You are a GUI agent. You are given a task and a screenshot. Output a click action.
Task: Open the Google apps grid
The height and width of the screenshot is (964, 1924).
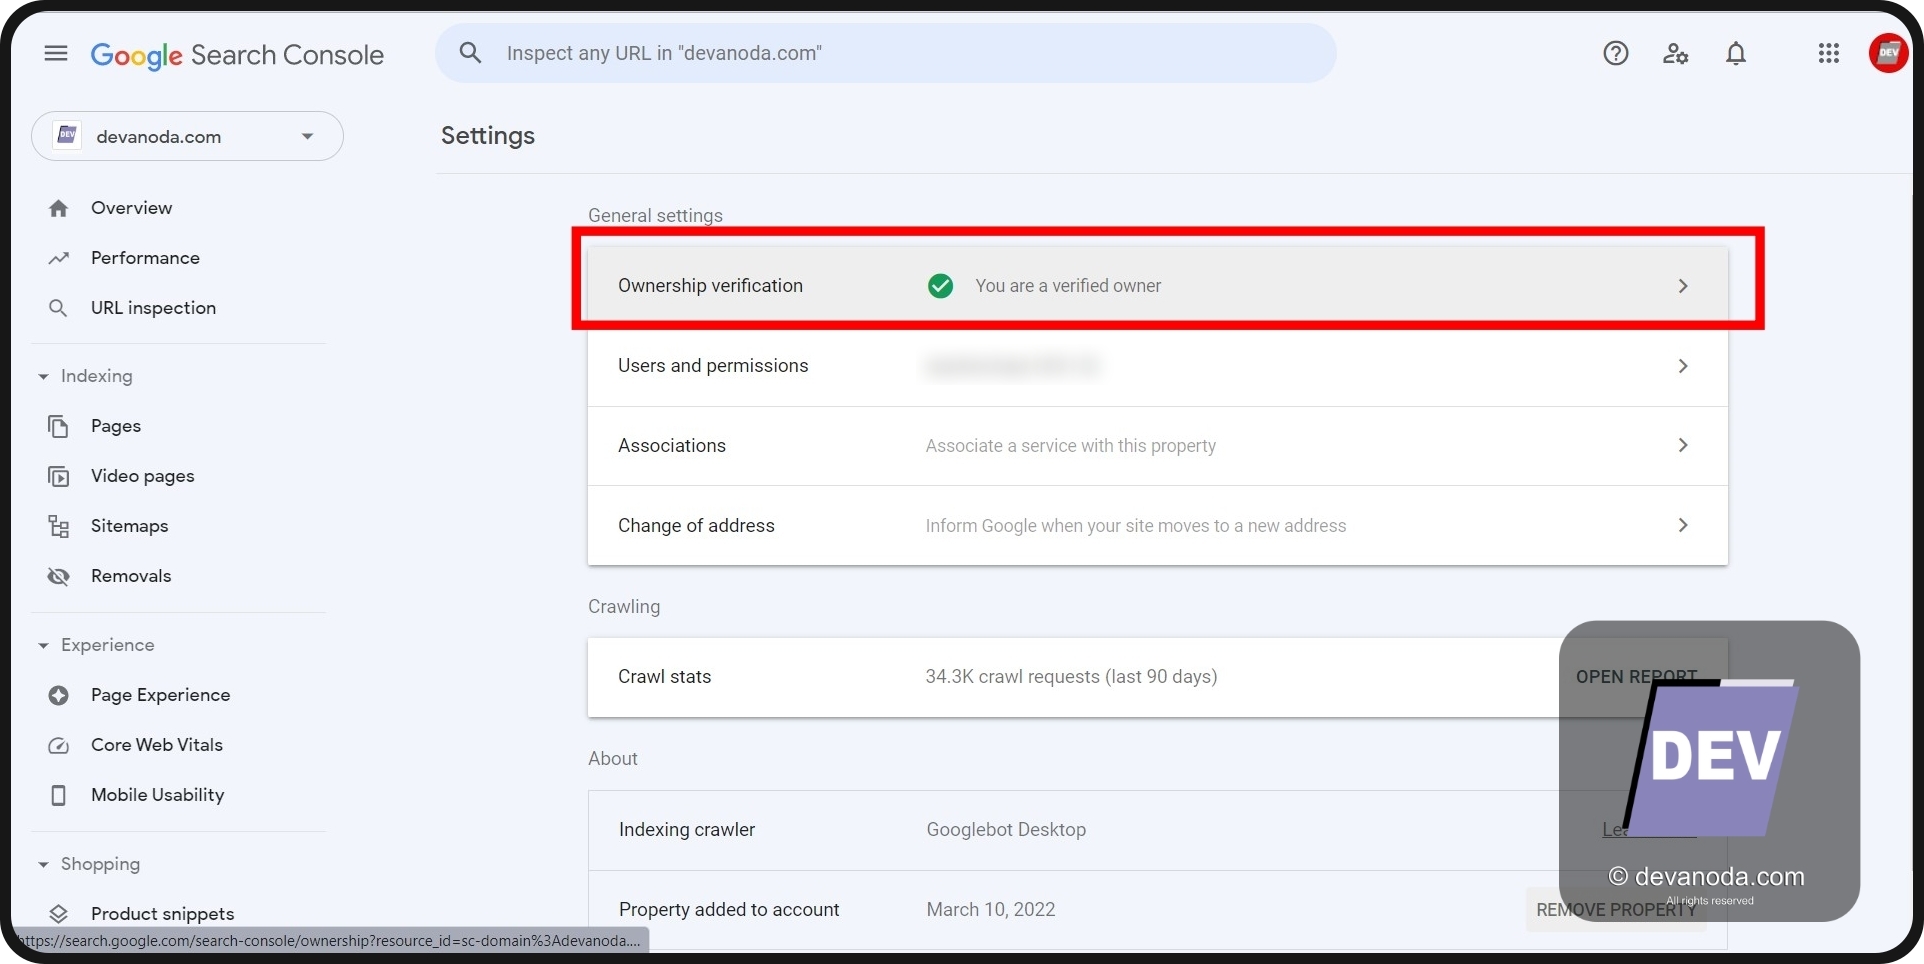point(1829,53)
